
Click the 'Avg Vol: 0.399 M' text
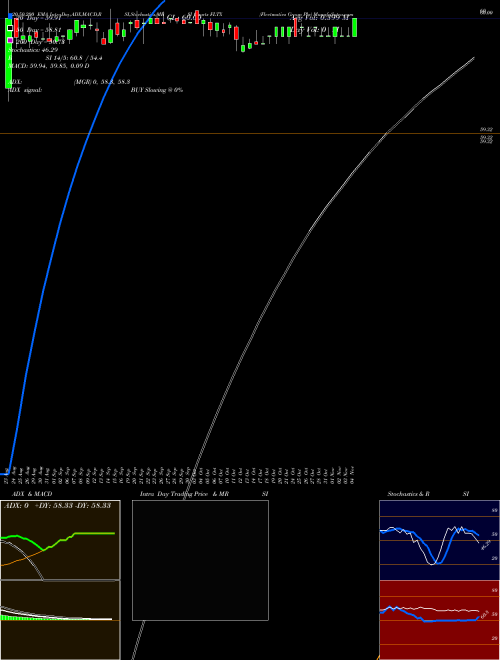[x=319, y=18]
